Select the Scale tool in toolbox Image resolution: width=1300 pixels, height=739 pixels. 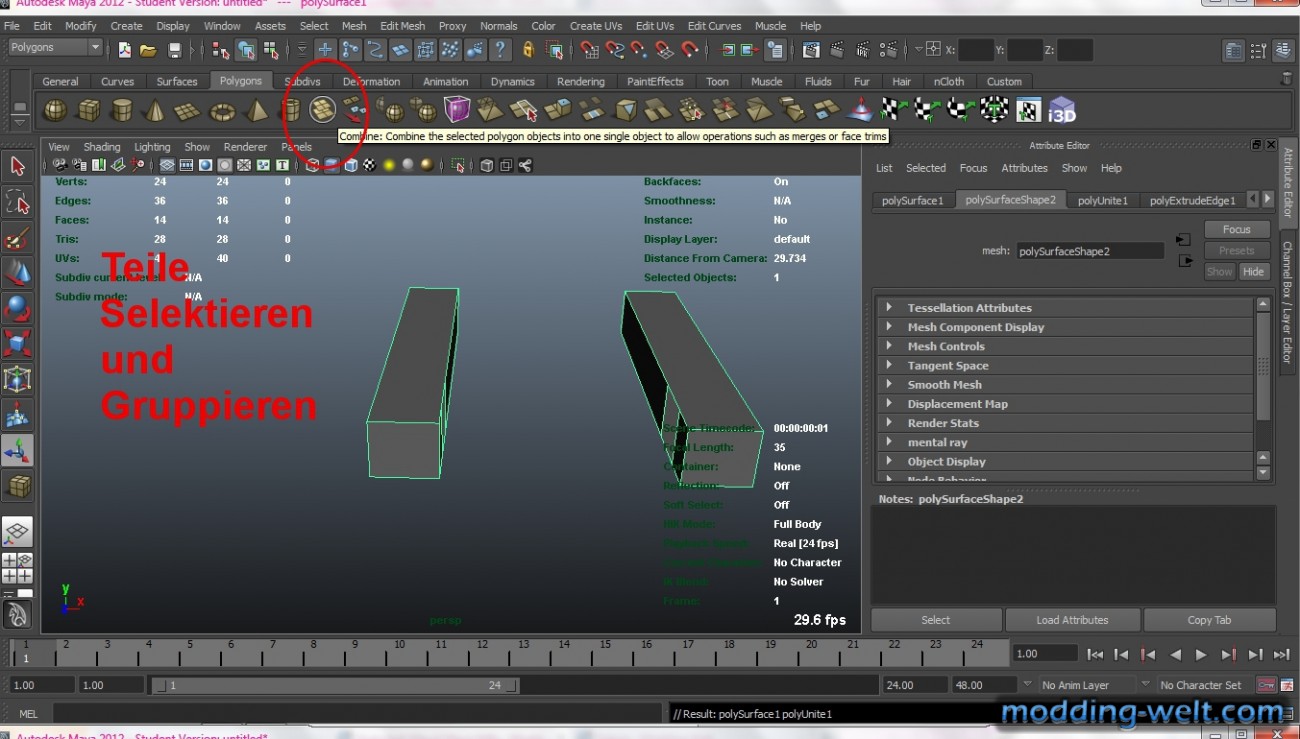coord(17,343)
